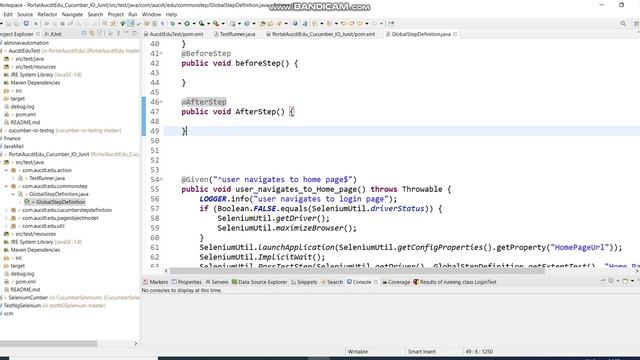This screenshot has height=360, width=640.
Task: Open Results of running class LoginTest tab
Action: (455, 282)
